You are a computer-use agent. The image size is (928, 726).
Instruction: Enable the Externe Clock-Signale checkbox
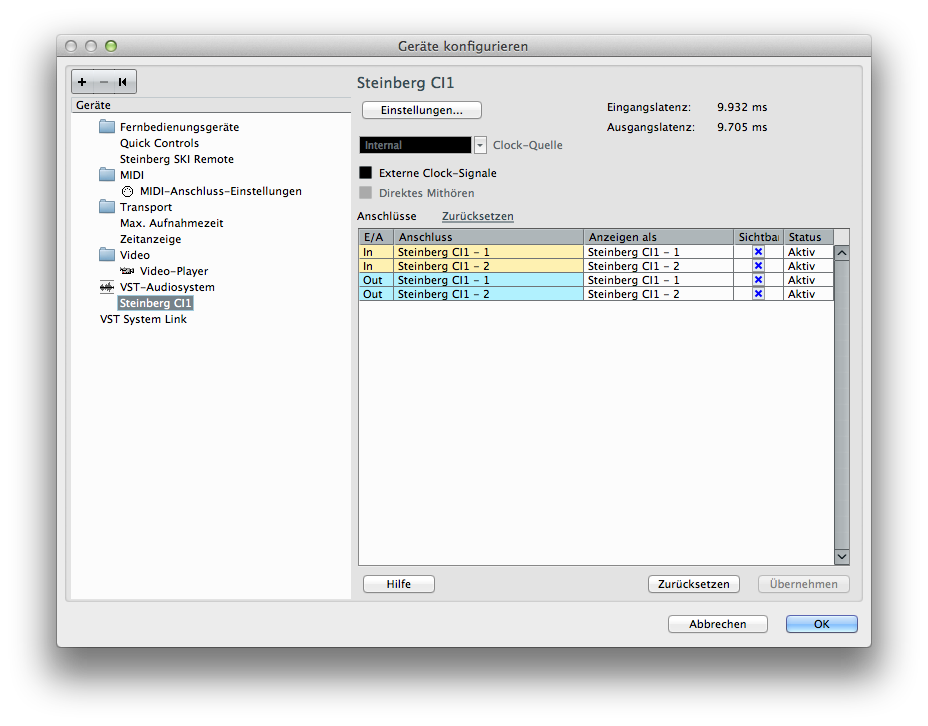366,173
